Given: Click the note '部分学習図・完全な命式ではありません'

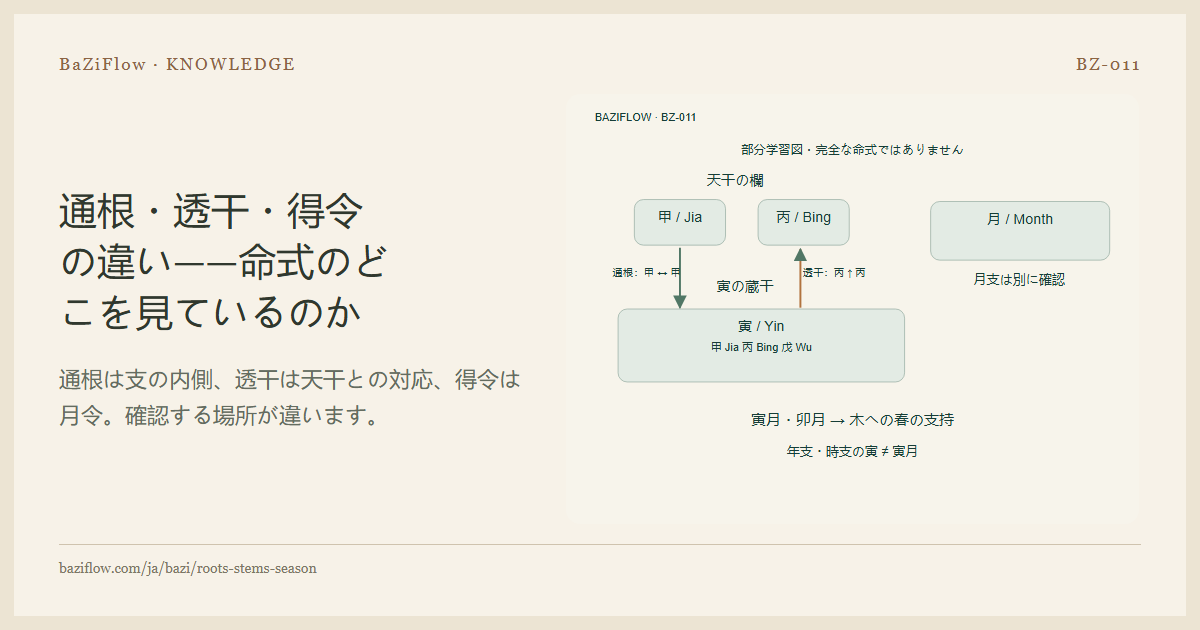Looking at the screenshot, I should click(852, 149).
